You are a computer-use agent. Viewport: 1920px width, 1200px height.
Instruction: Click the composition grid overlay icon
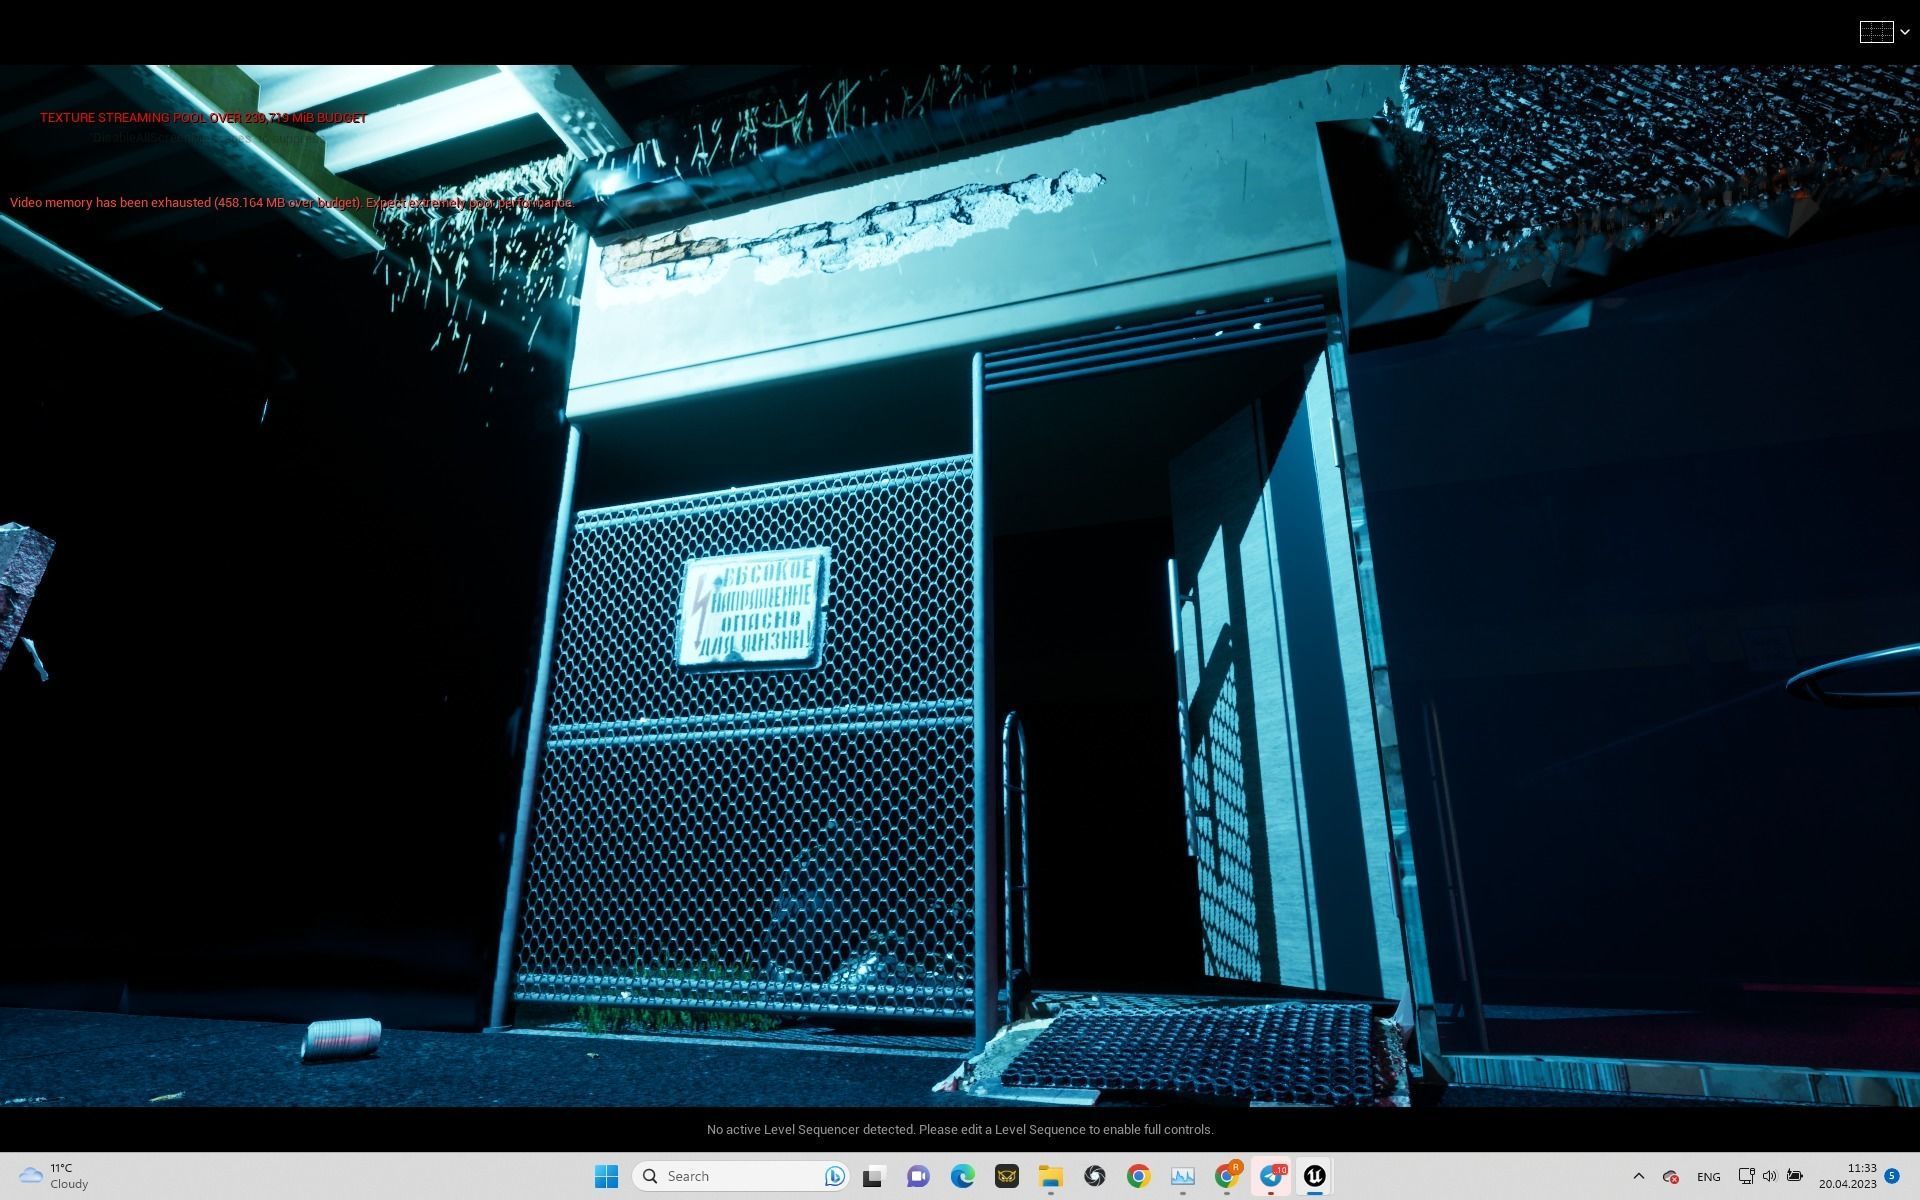(x=1875, y=32)
